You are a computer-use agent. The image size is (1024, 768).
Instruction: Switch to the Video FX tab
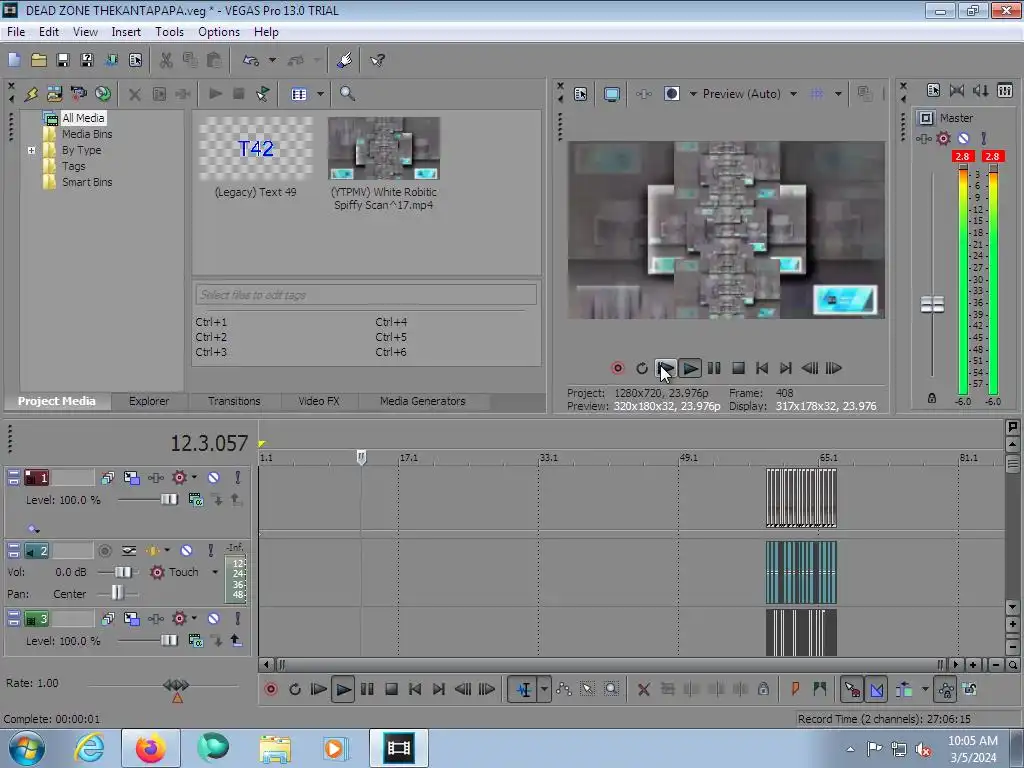point(319,401)
